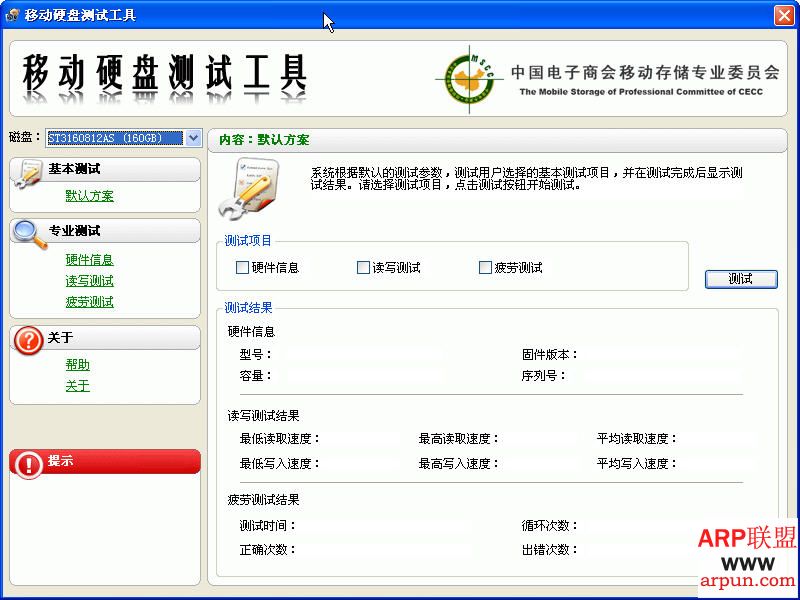
Task: Enable the 读写测试 checkbox
Action: point(363,267)
